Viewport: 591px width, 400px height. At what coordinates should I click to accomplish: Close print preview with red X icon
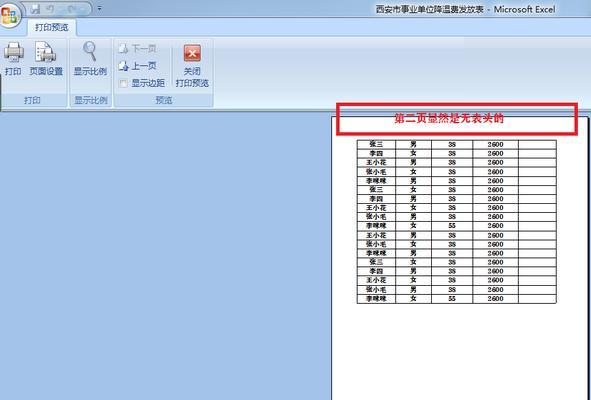click(x=192, y=53)
